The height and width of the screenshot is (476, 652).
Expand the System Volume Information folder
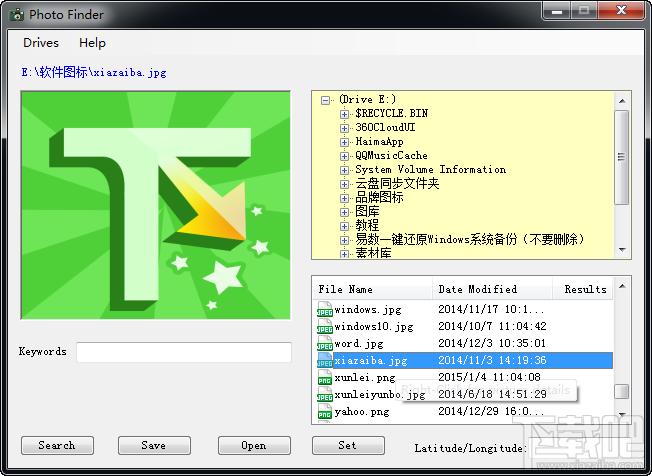344,170
